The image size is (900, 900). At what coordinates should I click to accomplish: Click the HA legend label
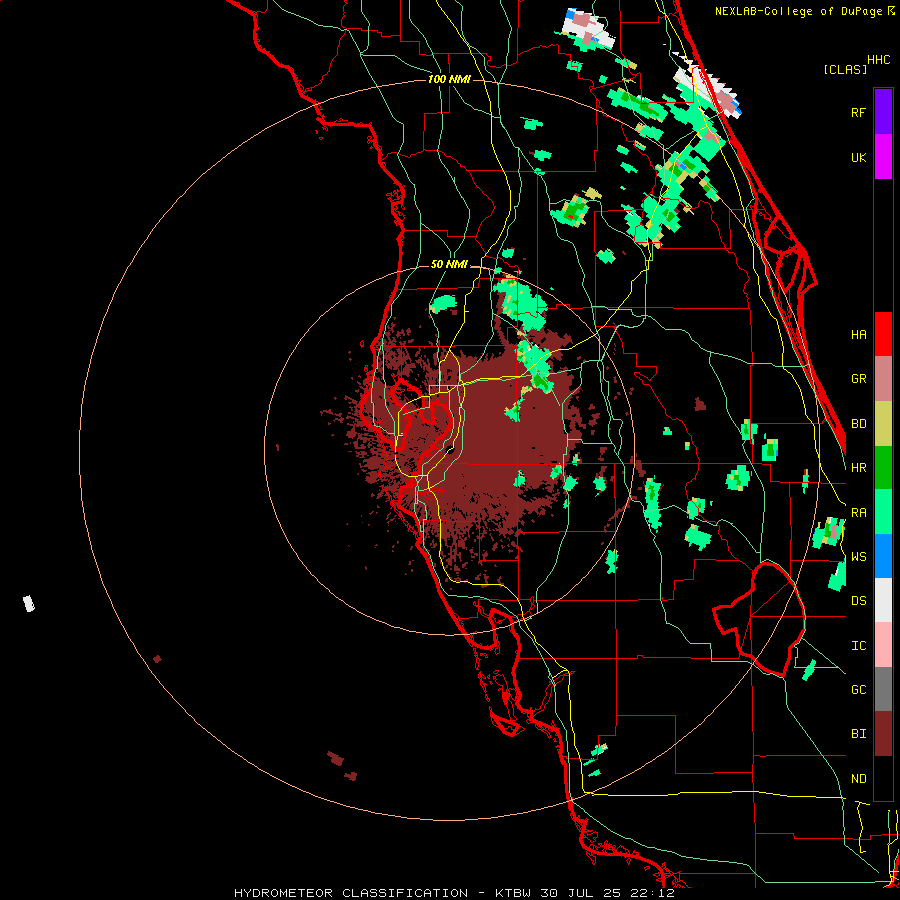pos(859,334)
